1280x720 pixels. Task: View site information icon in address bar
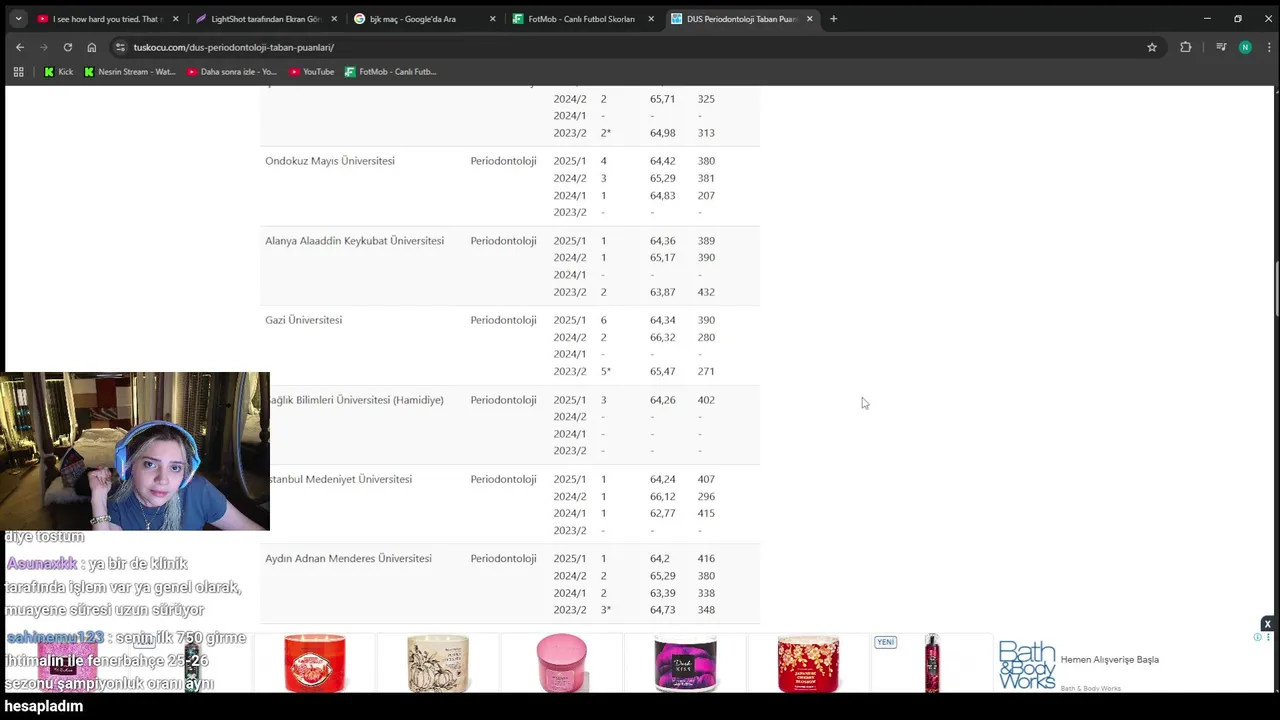point(120,47)
